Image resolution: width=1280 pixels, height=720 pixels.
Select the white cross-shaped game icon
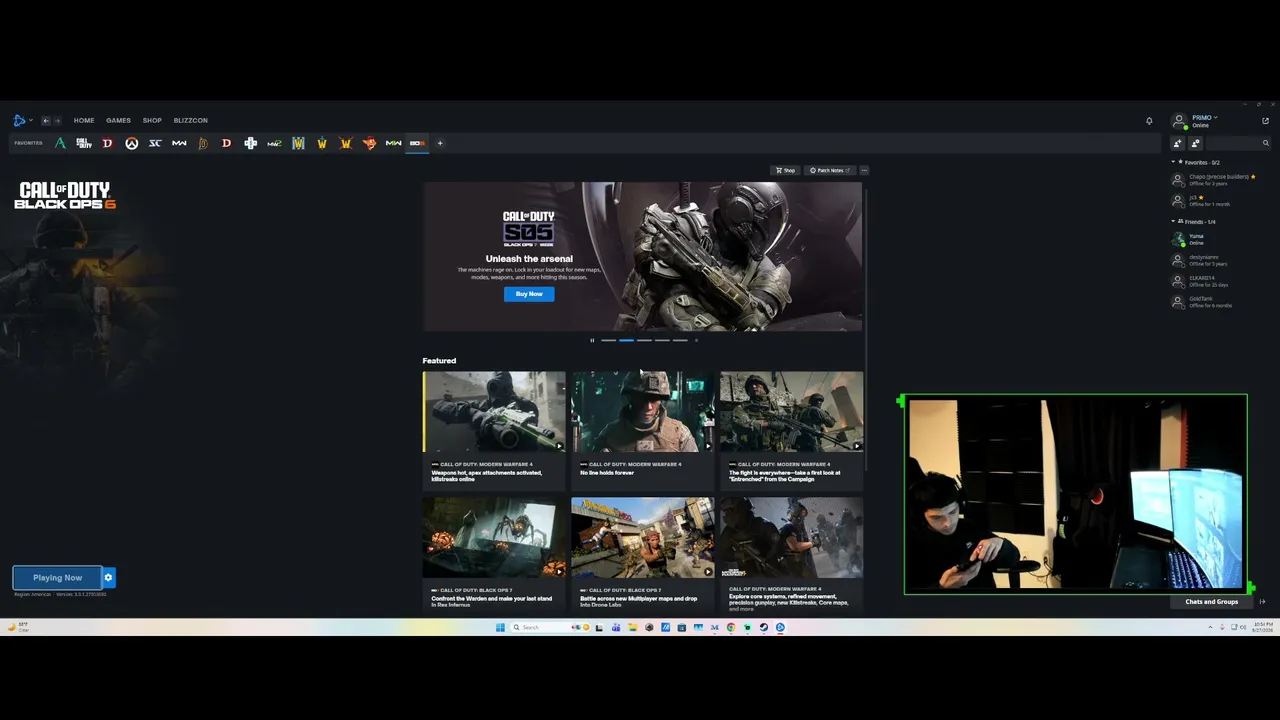click(250, 143)
